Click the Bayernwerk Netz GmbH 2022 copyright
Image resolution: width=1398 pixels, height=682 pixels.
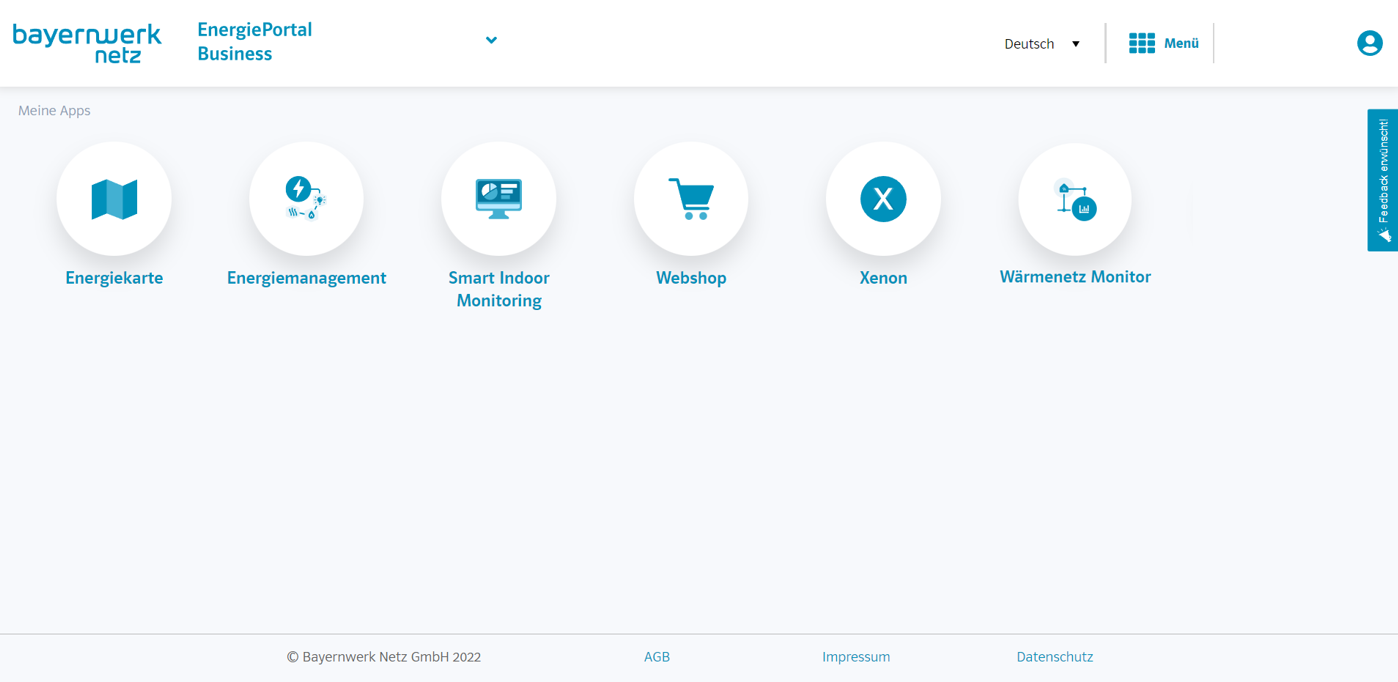(384, 657)
